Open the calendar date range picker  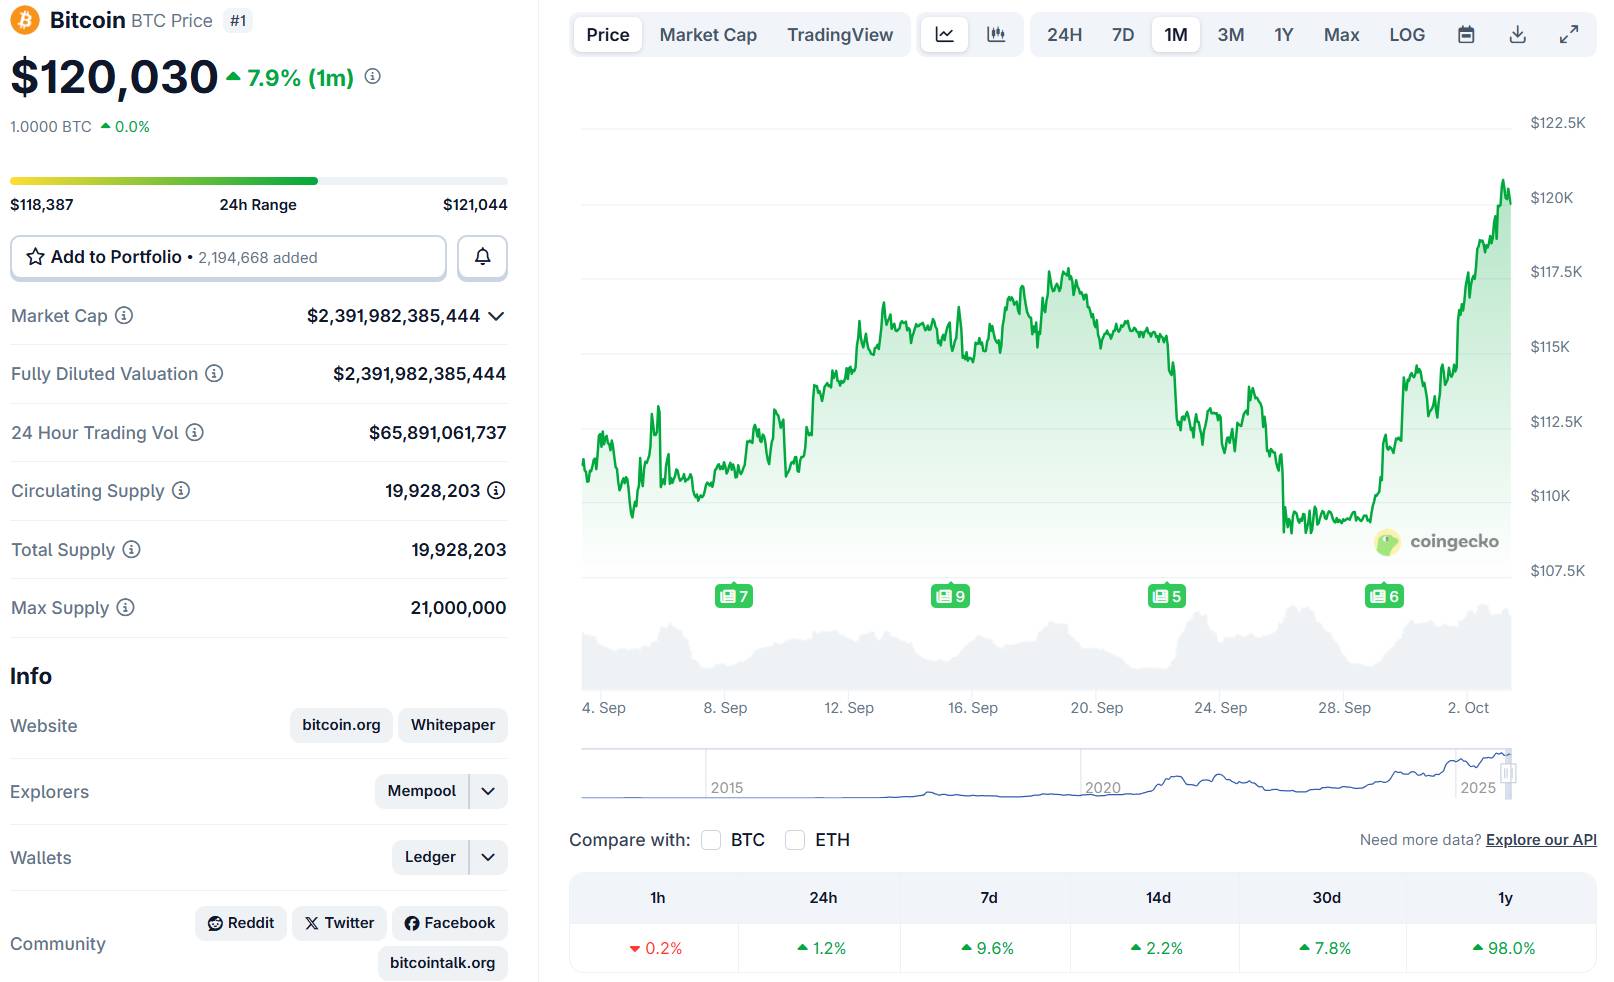(x=1466, y=35)
